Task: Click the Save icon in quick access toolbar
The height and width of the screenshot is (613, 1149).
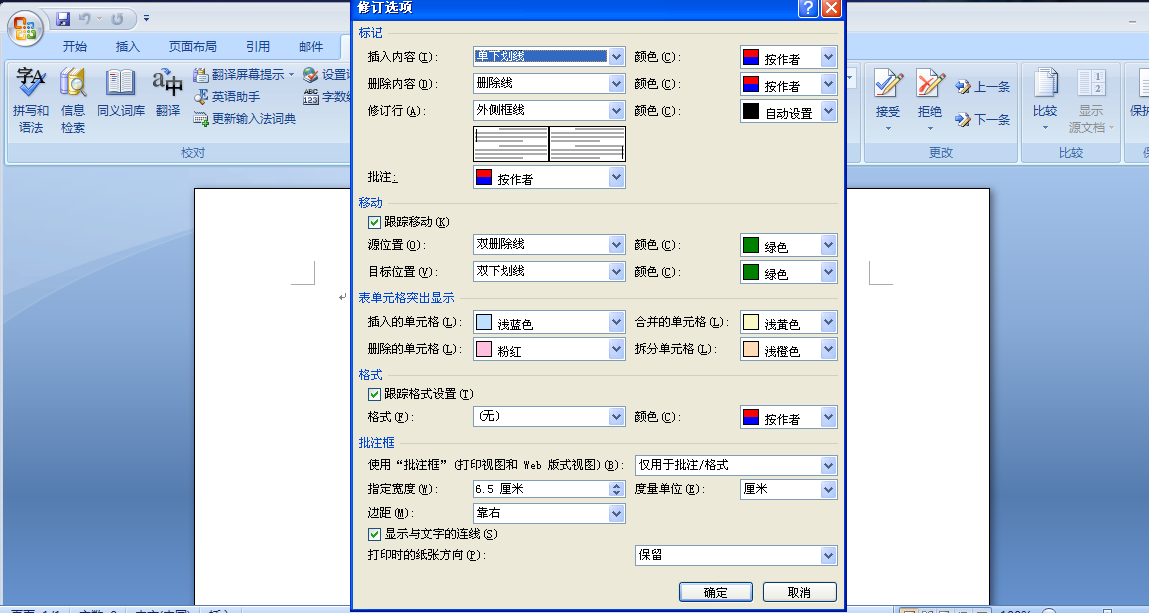Action: click(x=63, y=19)
